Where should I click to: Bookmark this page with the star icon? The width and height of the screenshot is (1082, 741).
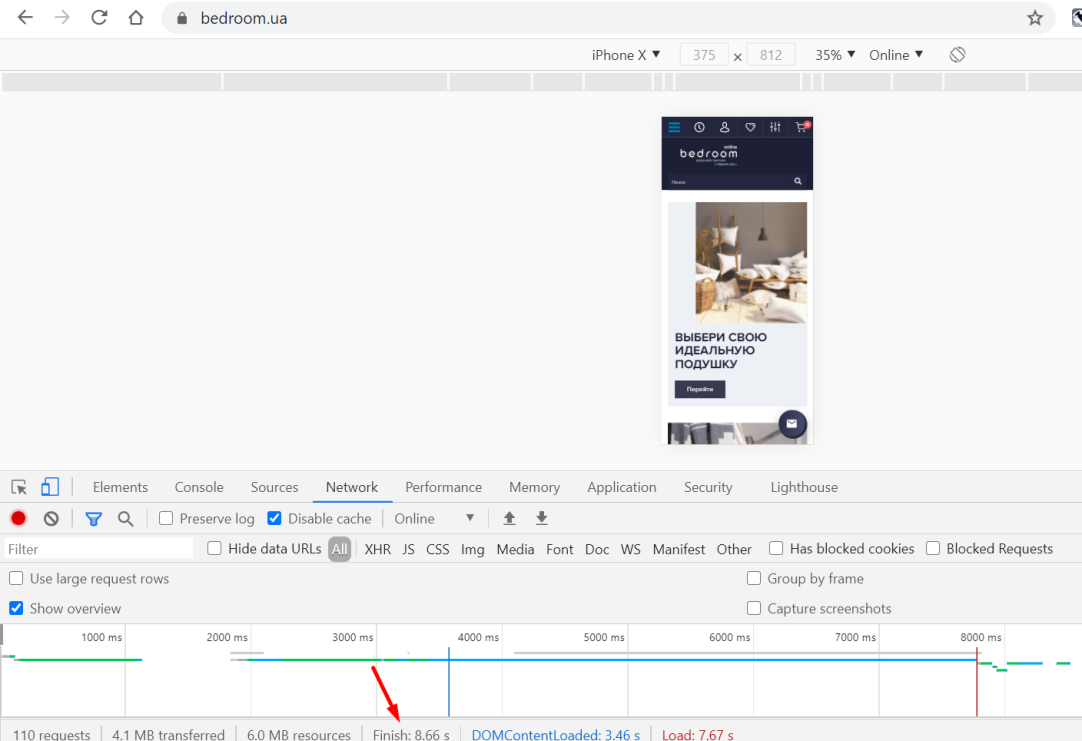[x=1034, y=18]
